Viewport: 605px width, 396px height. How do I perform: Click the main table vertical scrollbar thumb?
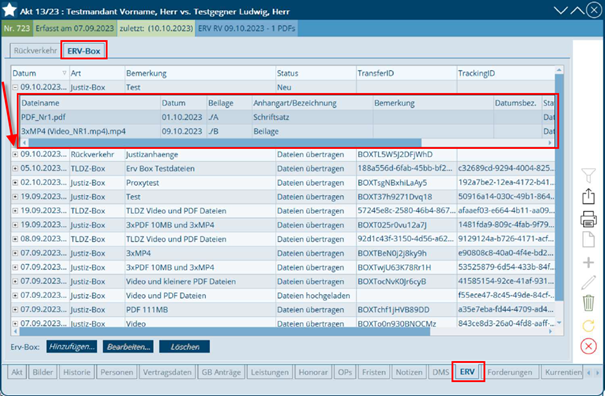click(559, 187)
